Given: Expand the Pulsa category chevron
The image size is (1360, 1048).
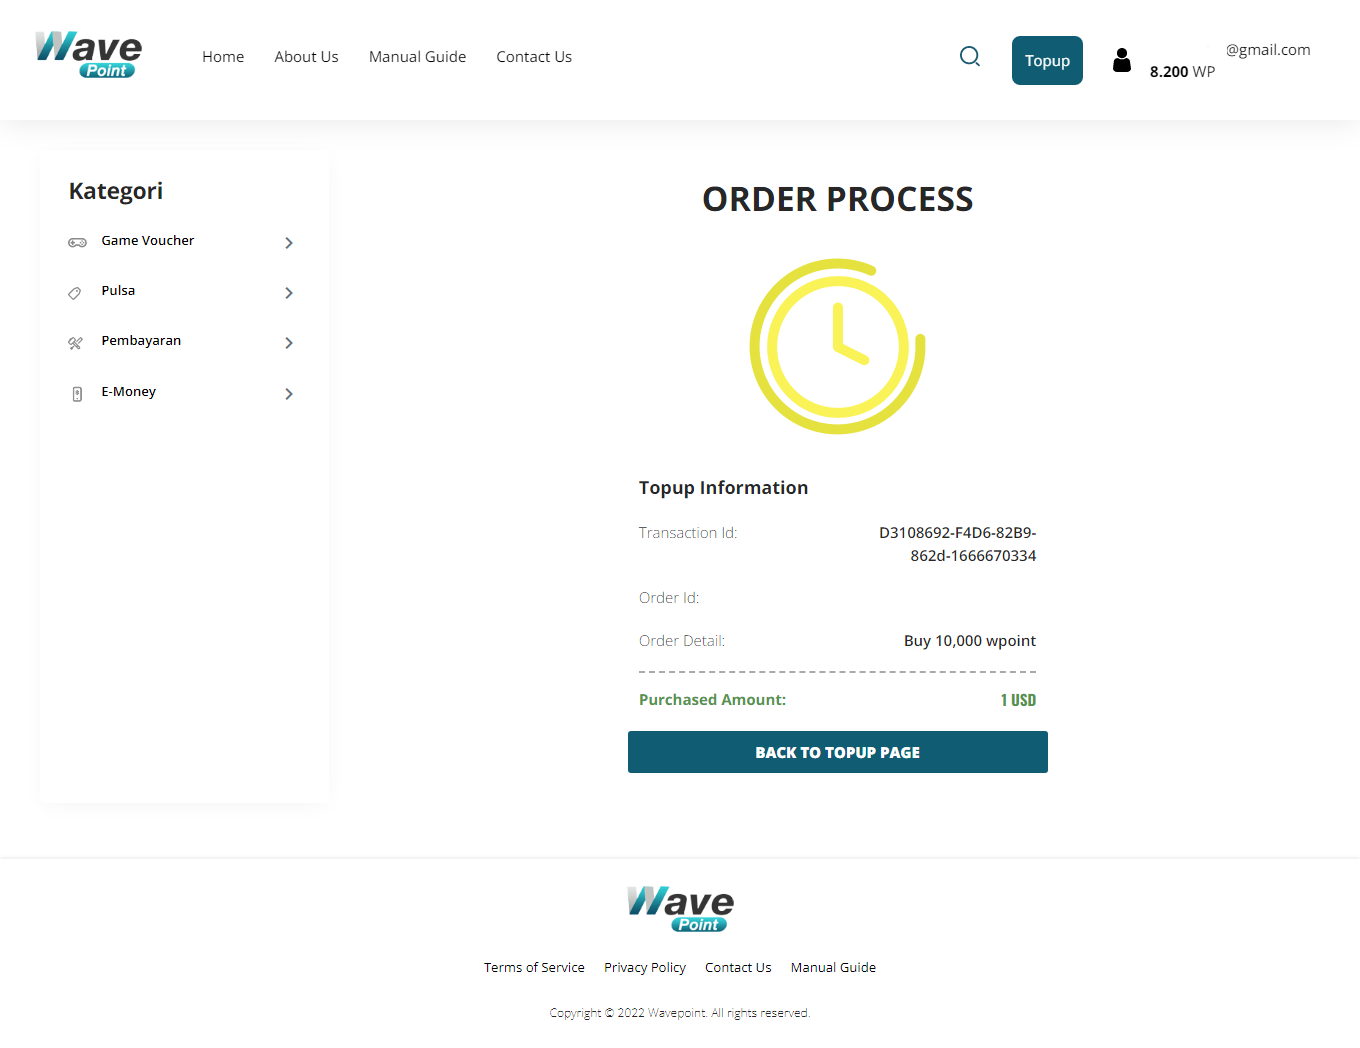Looking at the screenshot, I should tap(289, 293).
